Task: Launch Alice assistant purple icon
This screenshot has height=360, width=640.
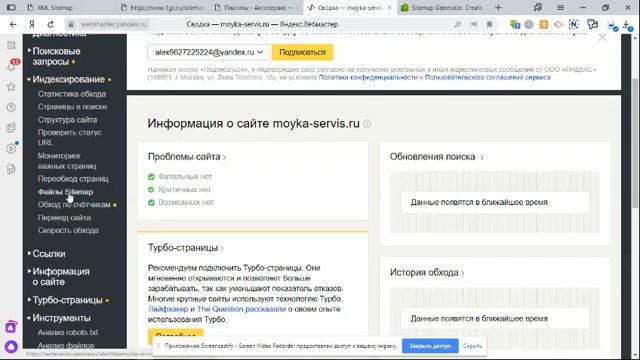Action: 11,347
